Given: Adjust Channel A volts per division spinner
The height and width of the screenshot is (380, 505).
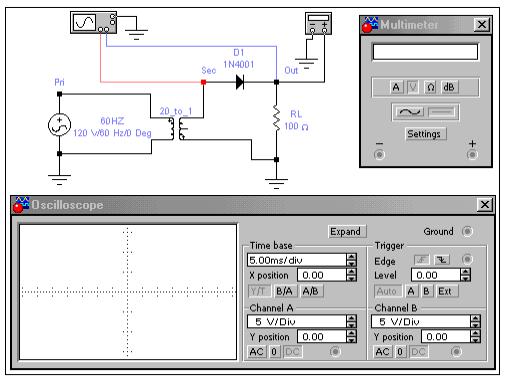Looking at the screenshot, I should [x=351, y=322].
